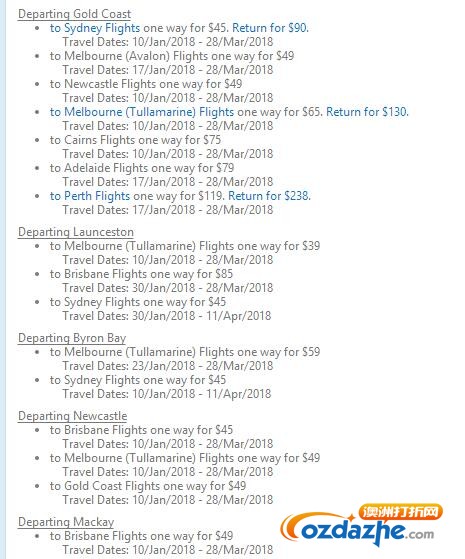465x559 pixels.
Task: Click 'Return for $90.' link
Action: pos(271,28)
